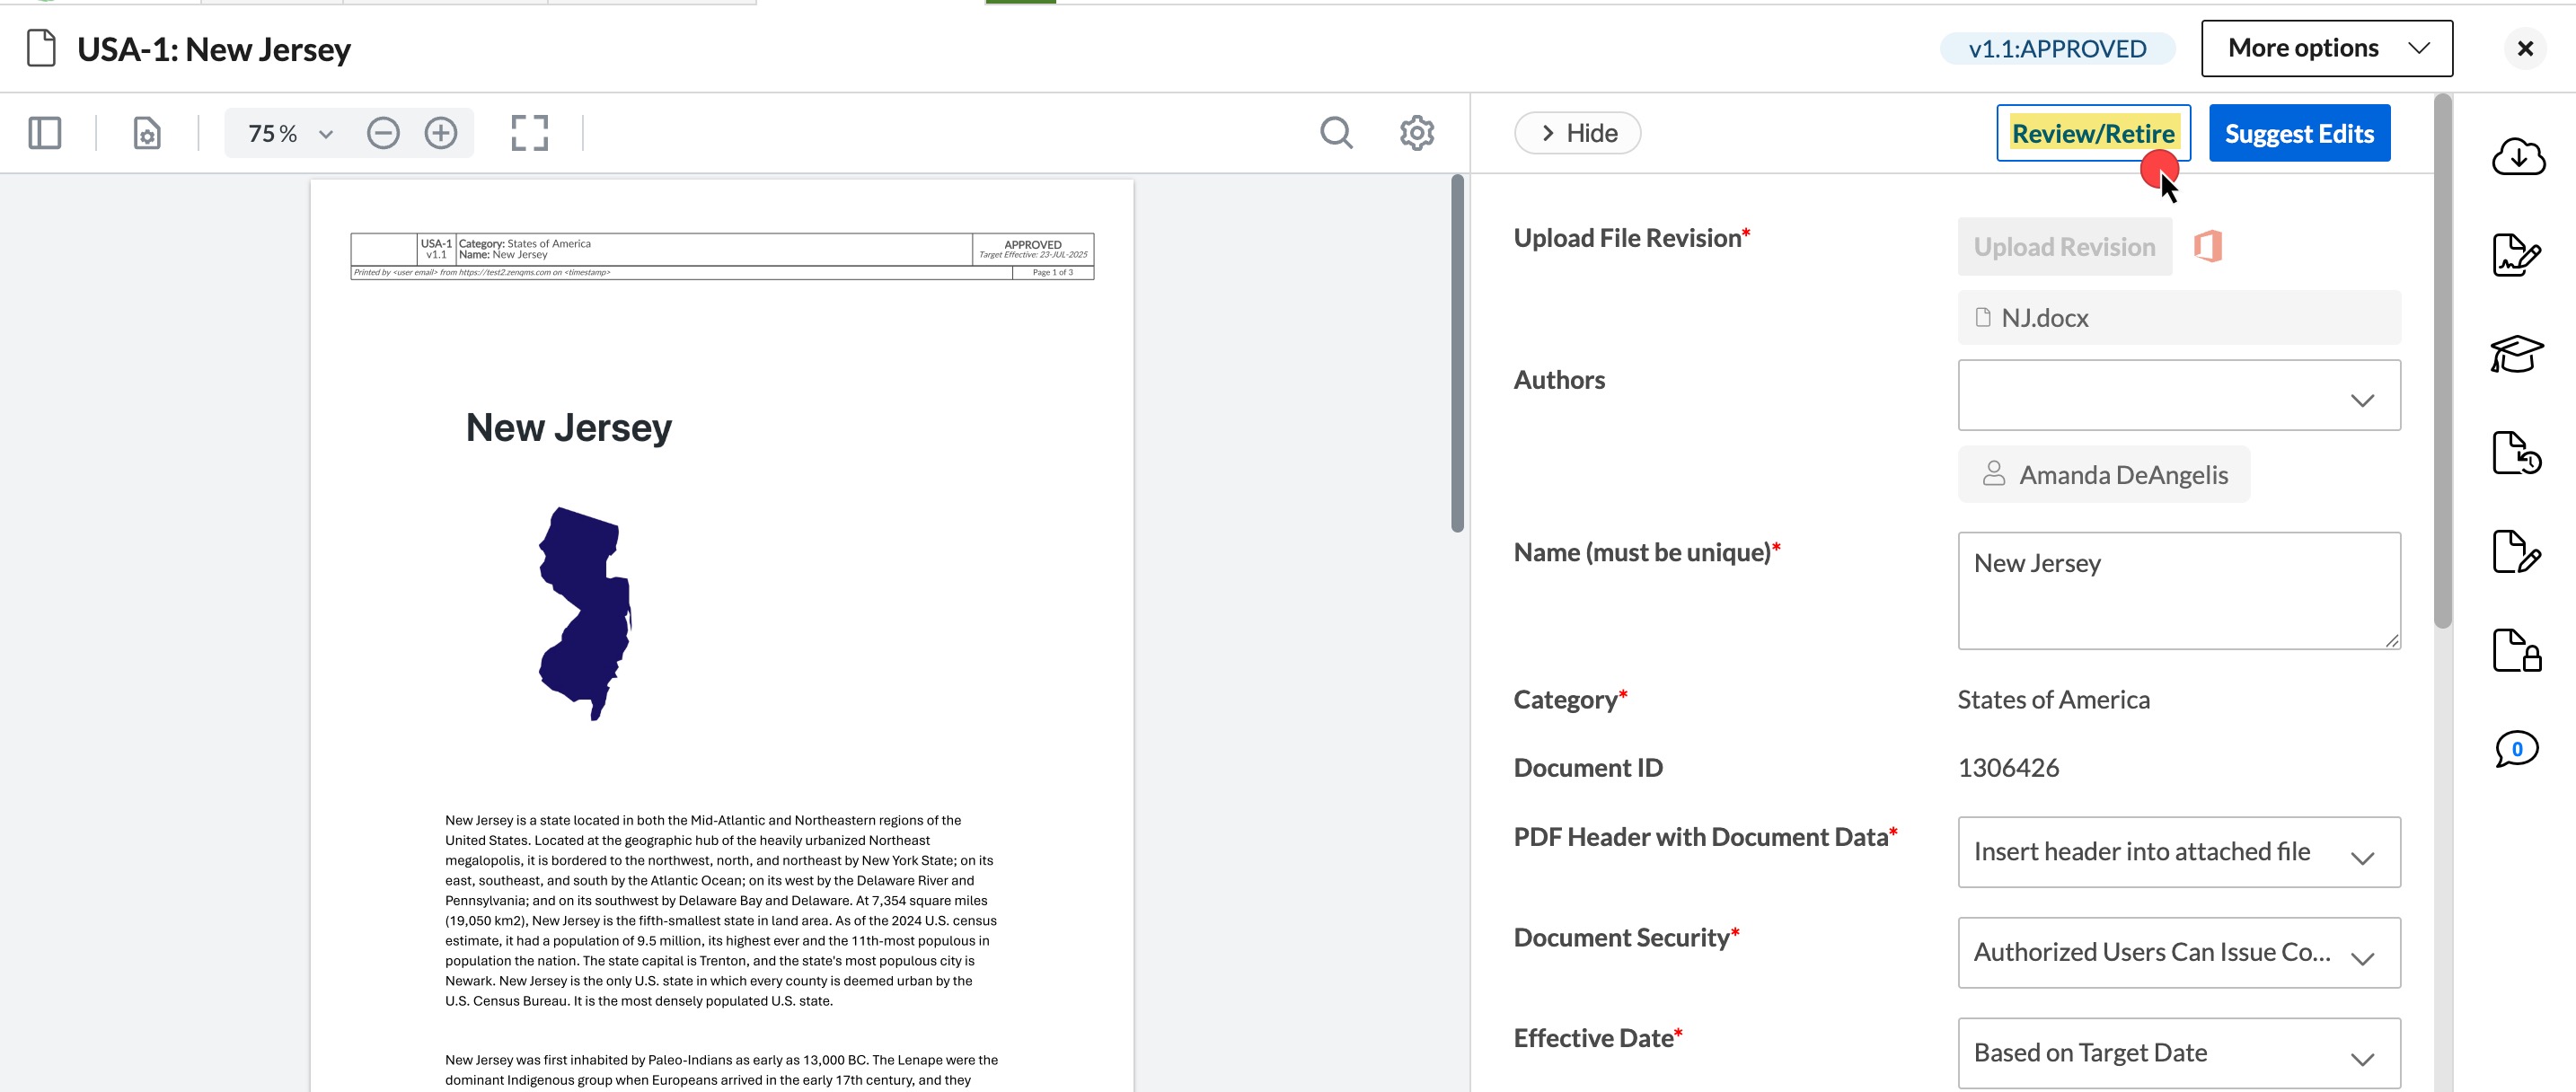Viewport: 2576px width, 1092px height.
Task: Click the Document ID label
Action: point(1588,768)
